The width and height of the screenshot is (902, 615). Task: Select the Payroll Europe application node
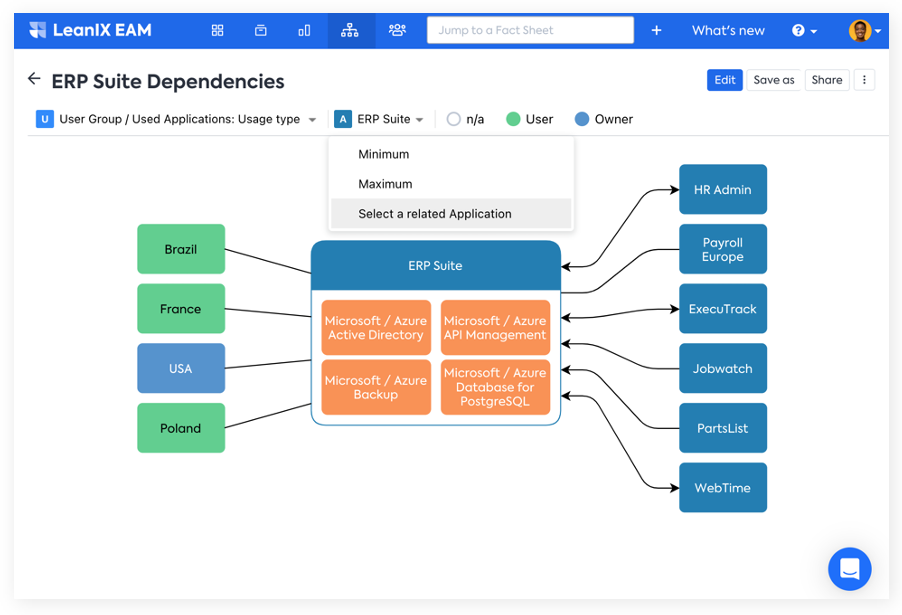click(x=723, y=249)
